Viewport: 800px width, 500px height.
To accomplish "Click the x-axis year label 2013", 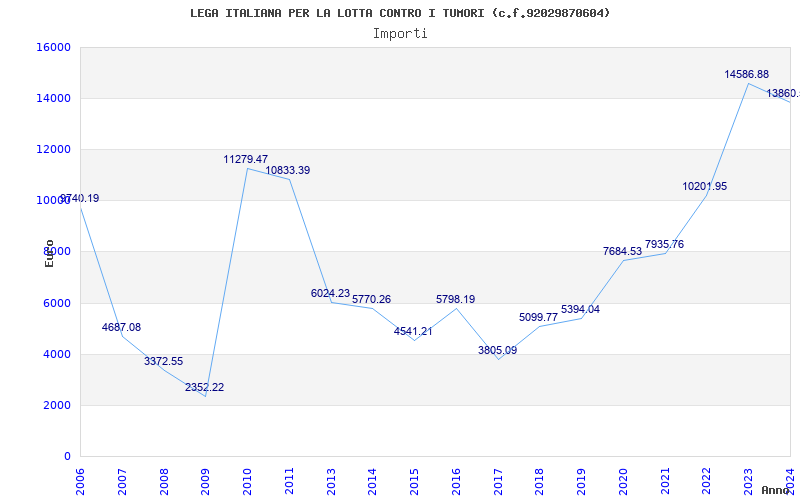I will click(x=331, y=482).
